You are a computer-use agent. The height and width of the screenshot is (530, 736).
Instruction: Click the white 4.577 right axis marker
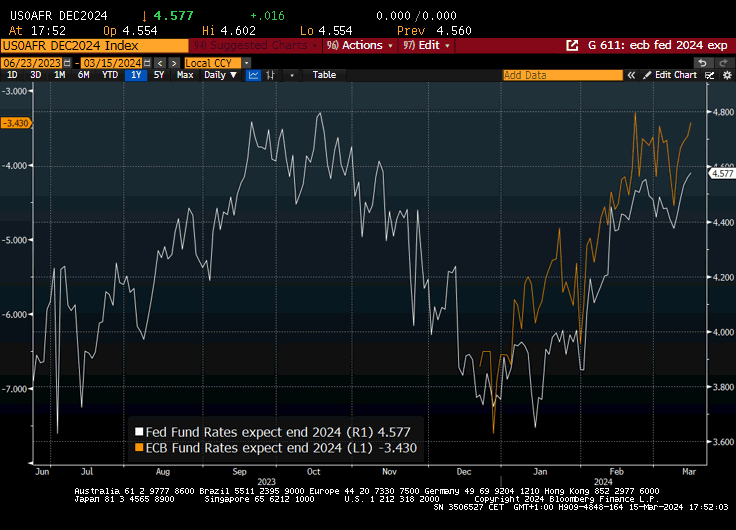[x=722, y=174]
